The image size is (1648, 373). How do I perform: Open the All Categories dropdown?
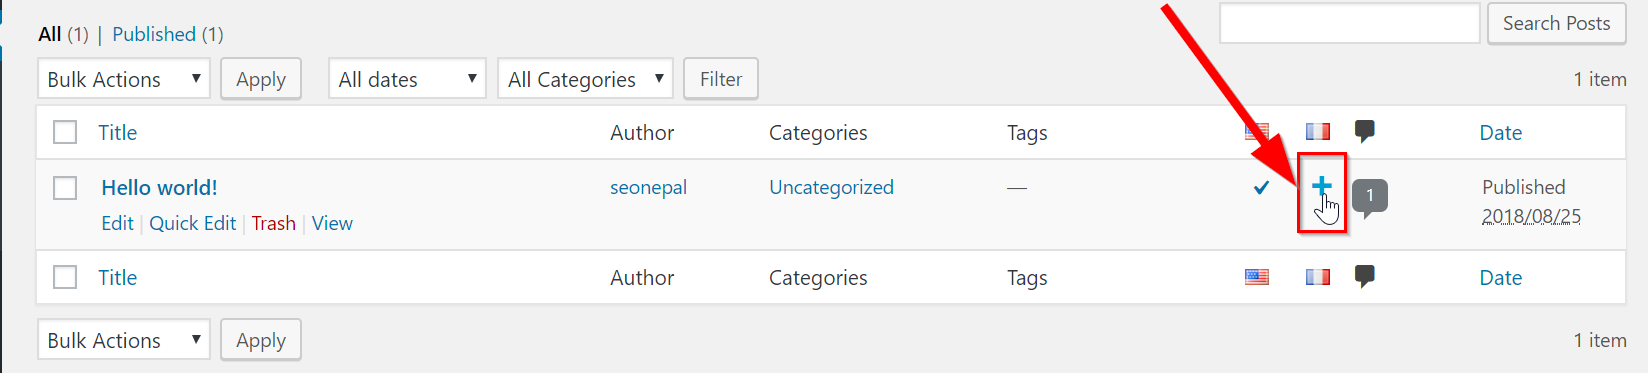point(585,79)
